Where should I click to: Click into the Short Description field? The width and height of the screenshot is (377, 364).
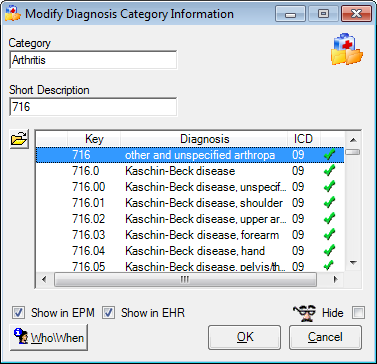click(x=93, y=107)
